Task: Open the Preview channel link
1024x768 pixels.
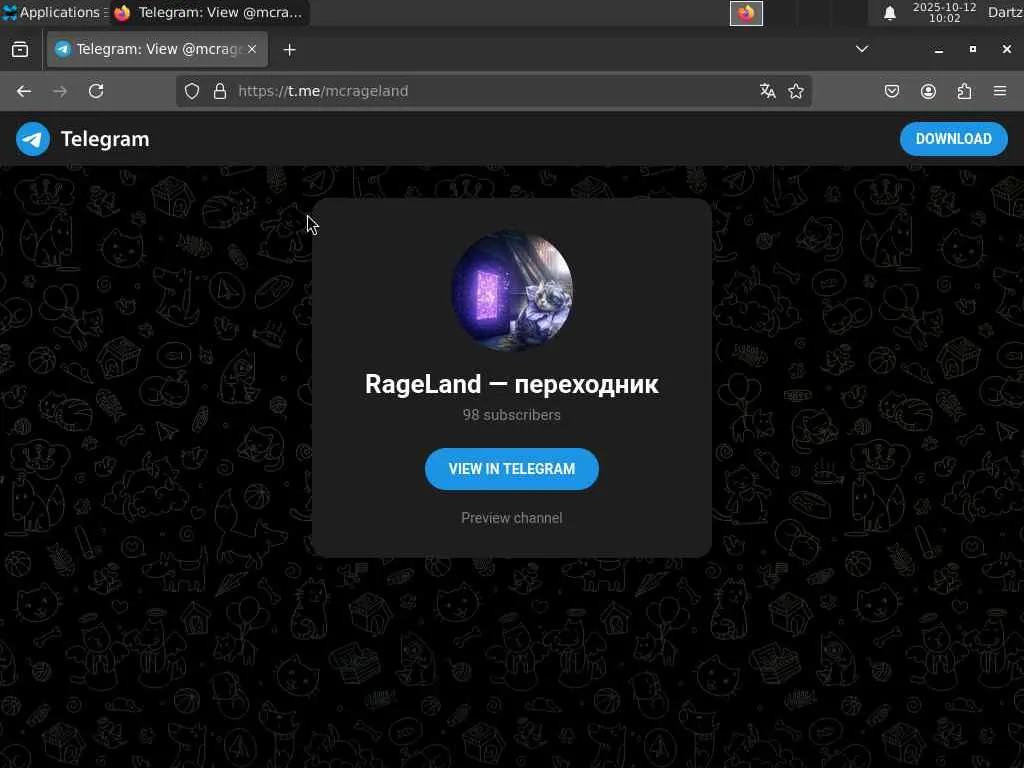Action: point(511,518)
